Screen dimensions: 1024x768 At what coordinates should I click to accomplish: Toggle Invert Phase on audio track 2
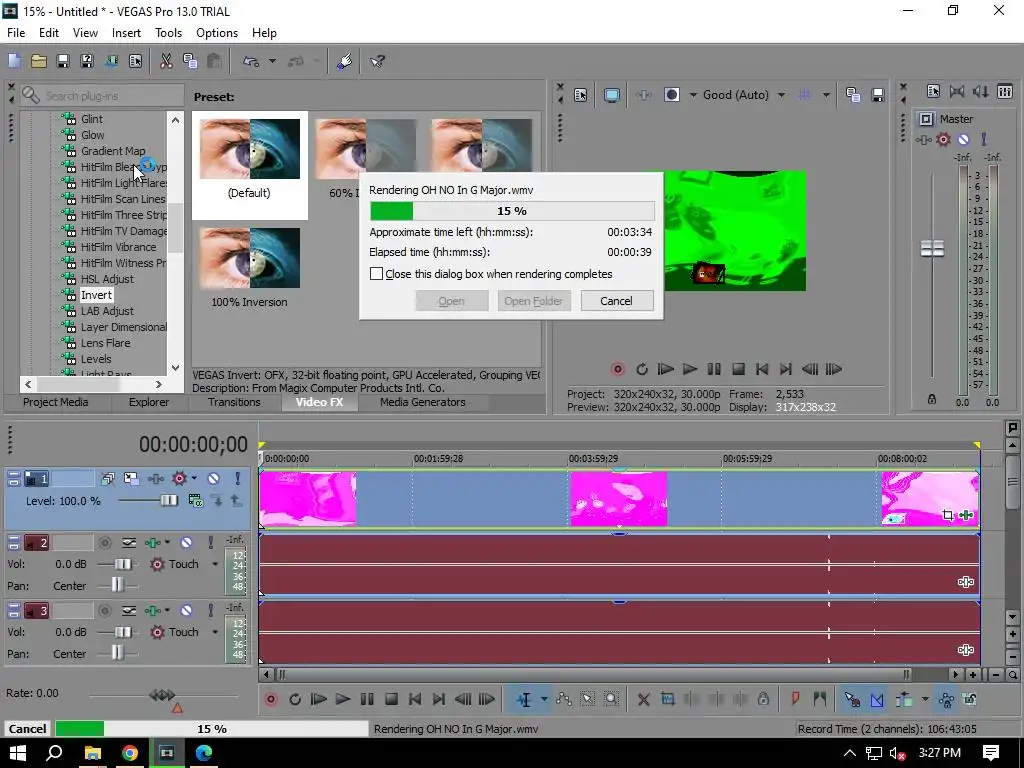click(x=129, y=542)
